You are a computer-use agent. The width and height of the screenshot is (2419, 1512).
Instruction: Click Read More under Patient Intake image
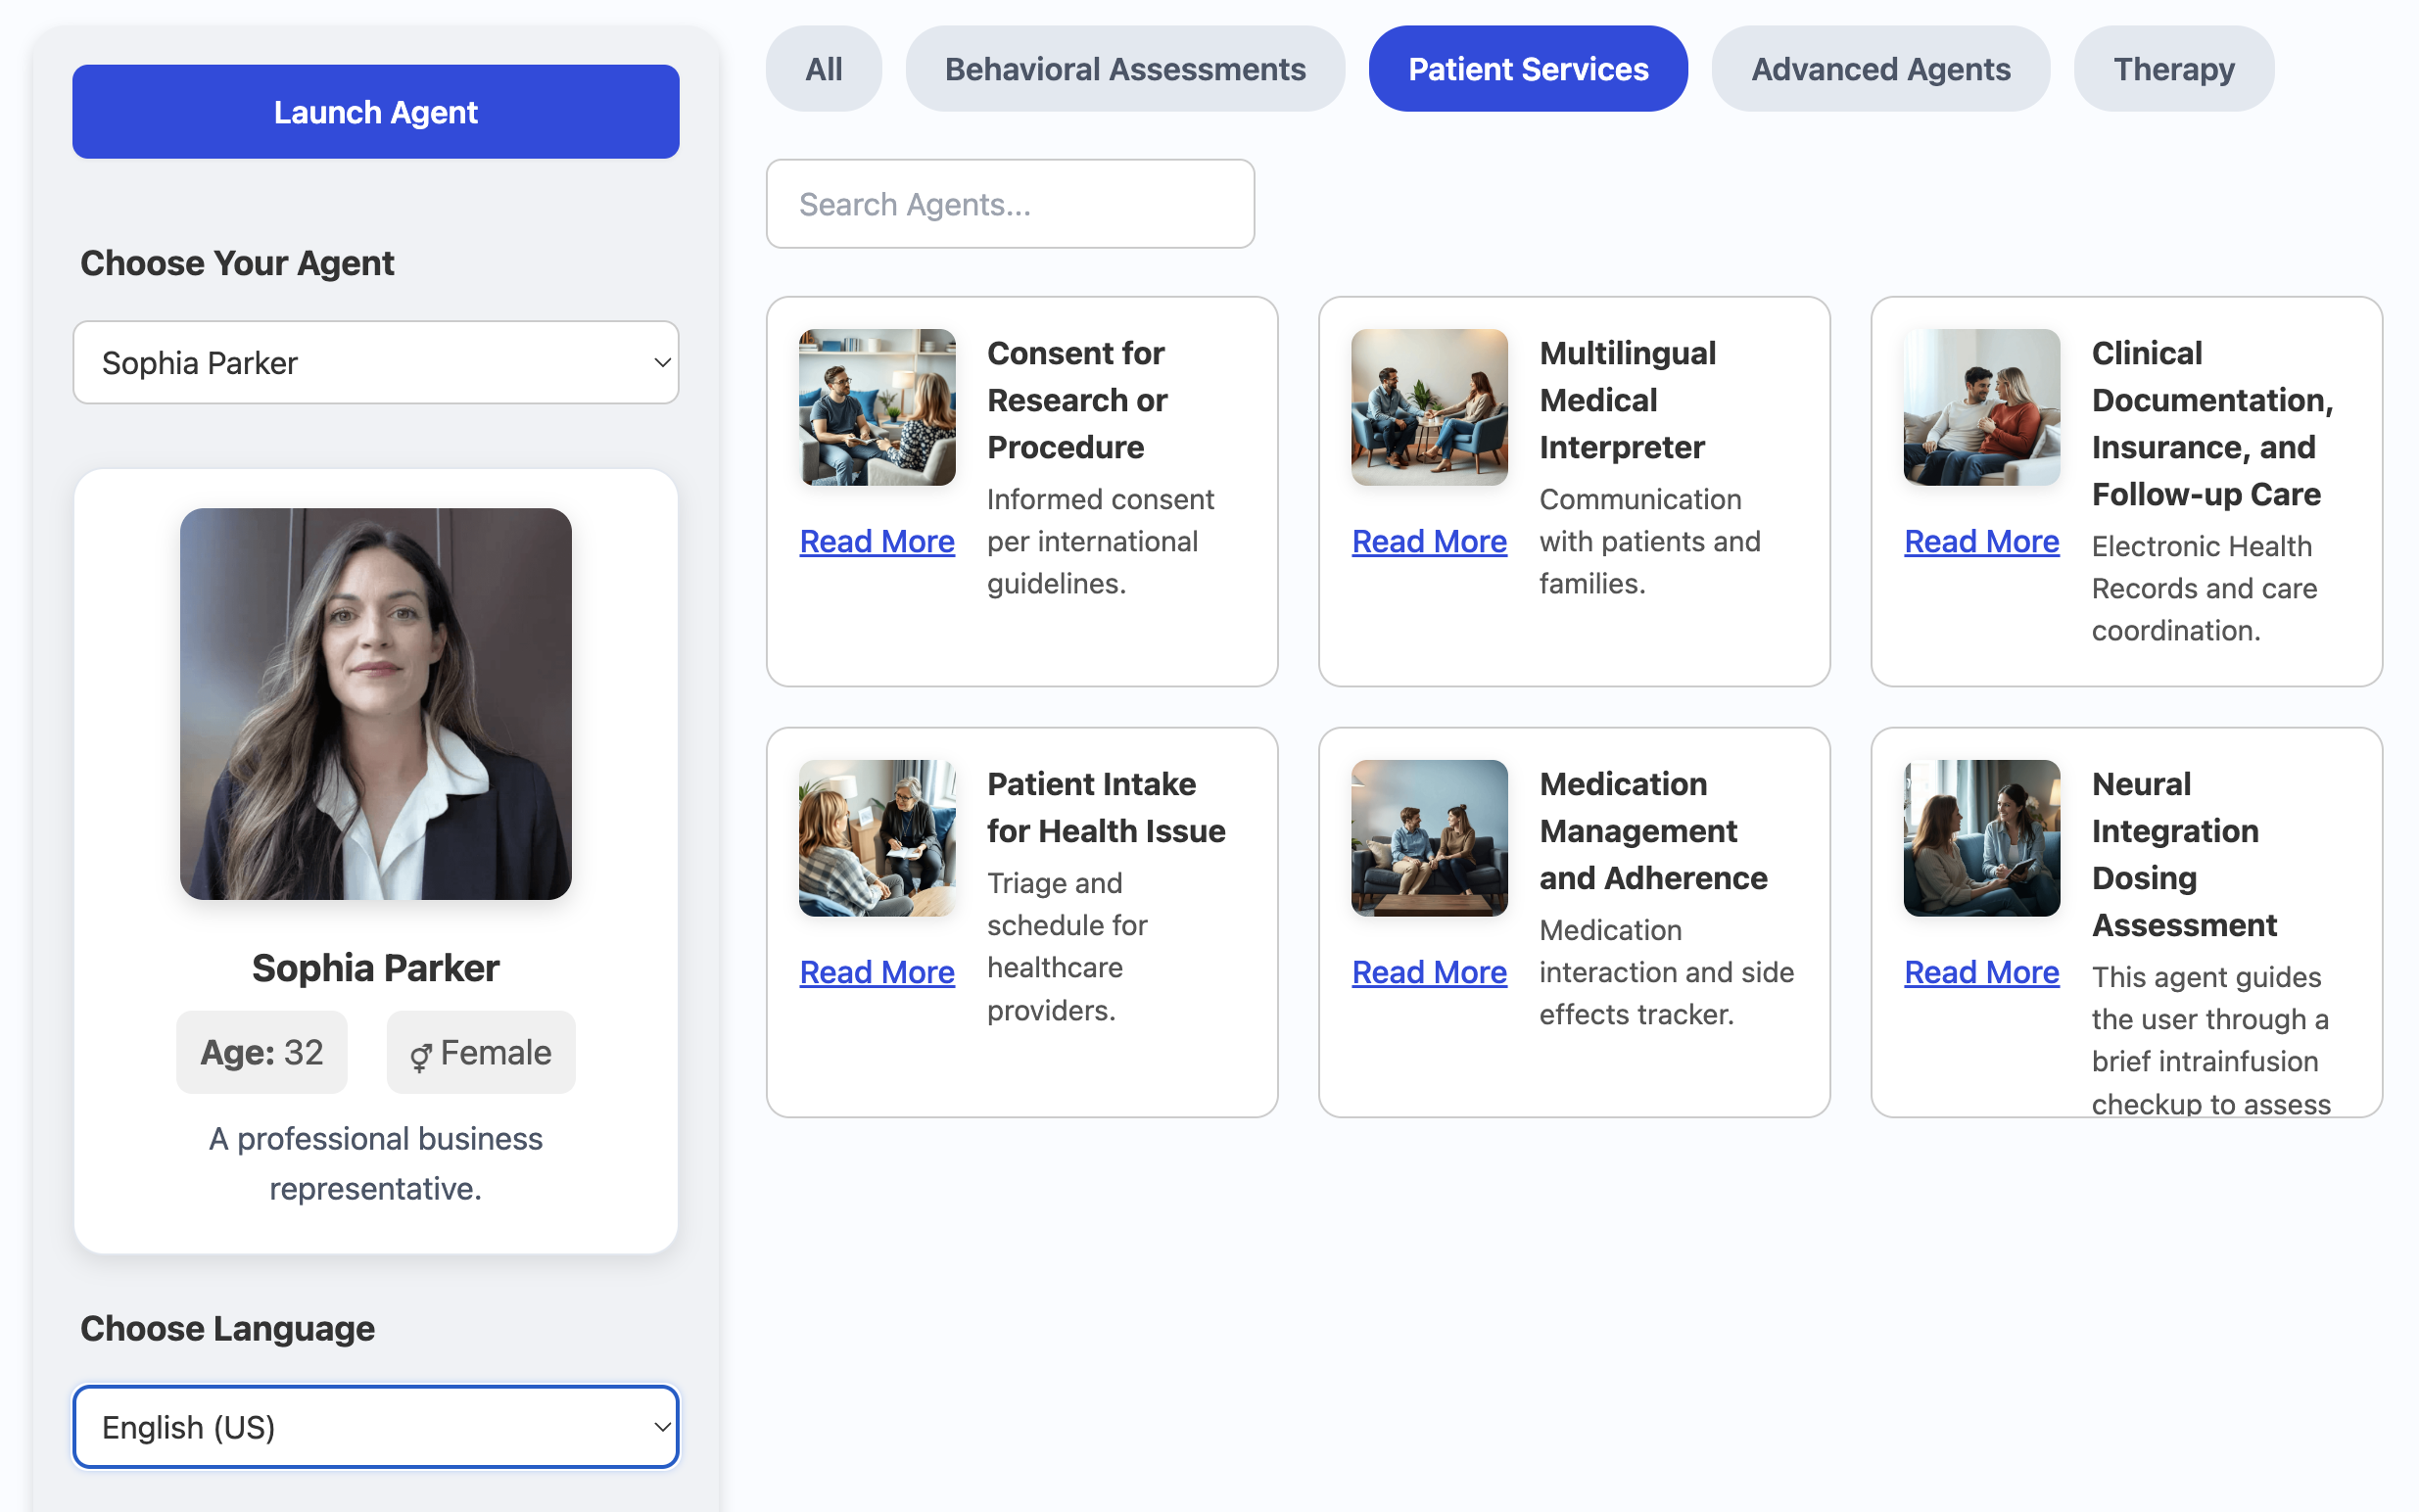coord(876,971)
